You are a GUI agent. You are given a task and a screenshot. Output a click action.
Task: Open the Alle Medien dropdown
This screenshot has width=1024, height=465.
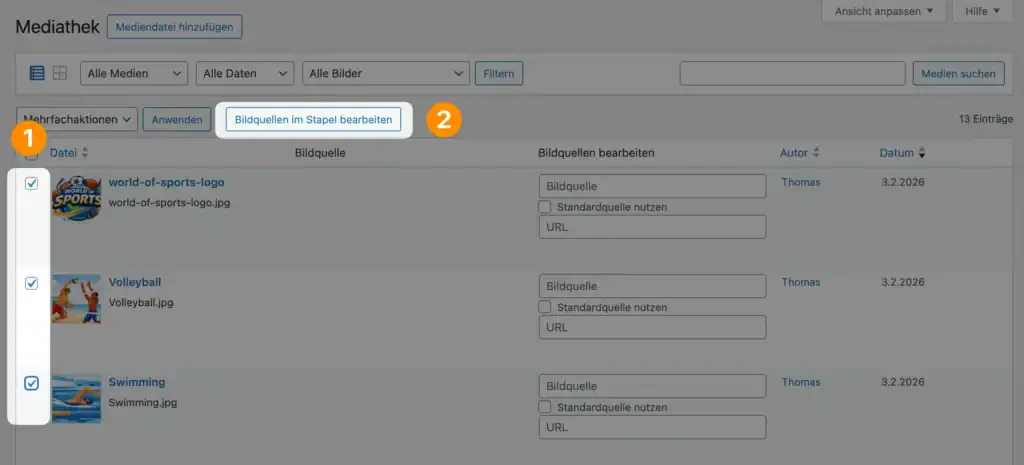pyautogui.click(x=134, y=73)
